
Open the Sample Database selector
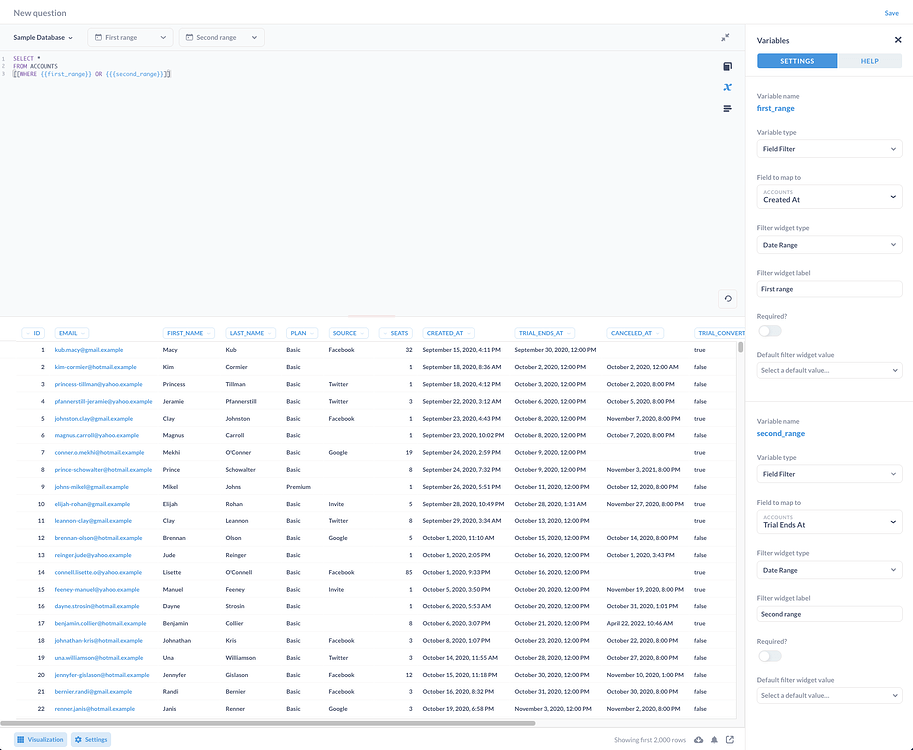coord(43,37)
